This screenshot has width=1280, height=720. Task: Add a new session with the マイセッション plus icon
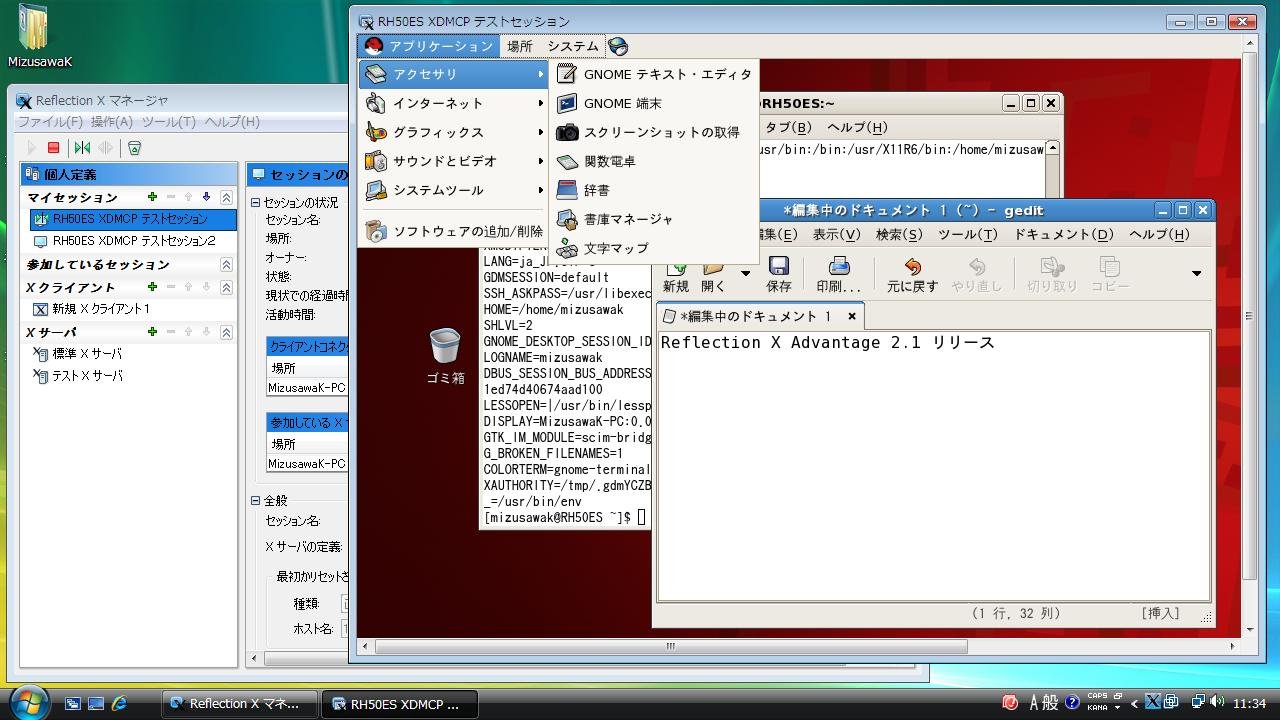pyautogui.click(x=152, y=198)
